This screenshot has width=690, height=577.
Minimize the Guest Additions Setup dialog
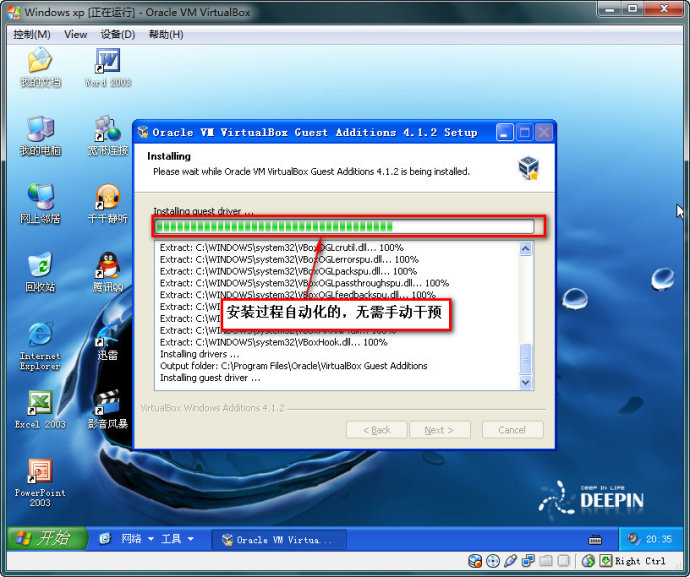tap(505, 132)
